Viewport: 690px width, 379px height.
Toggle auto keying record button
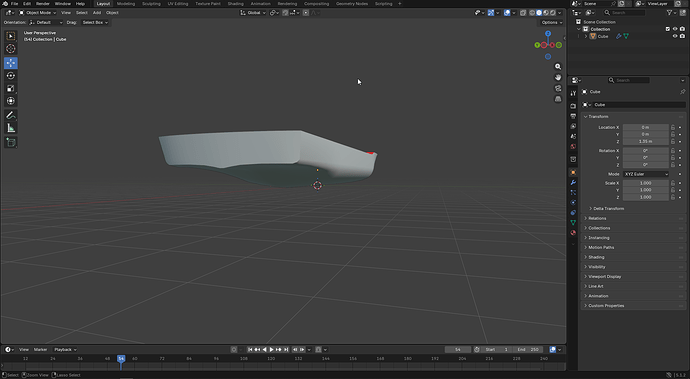[234, 350]
